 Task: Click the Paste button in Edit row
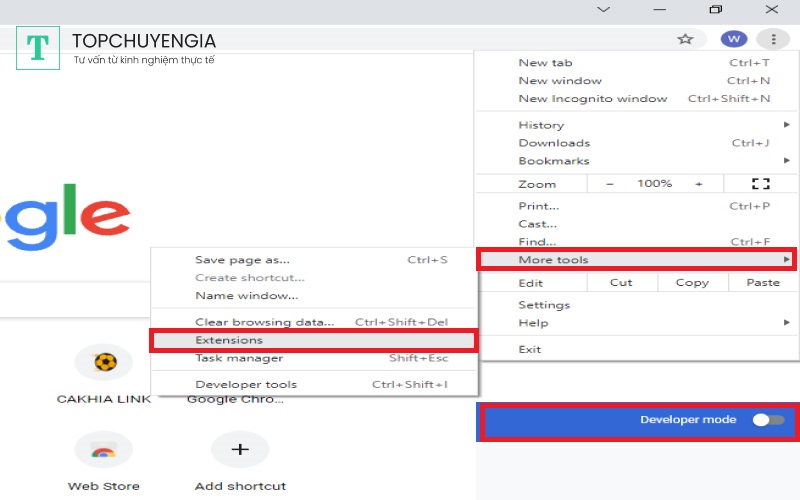pyautogui.click(x=762, y=283)
